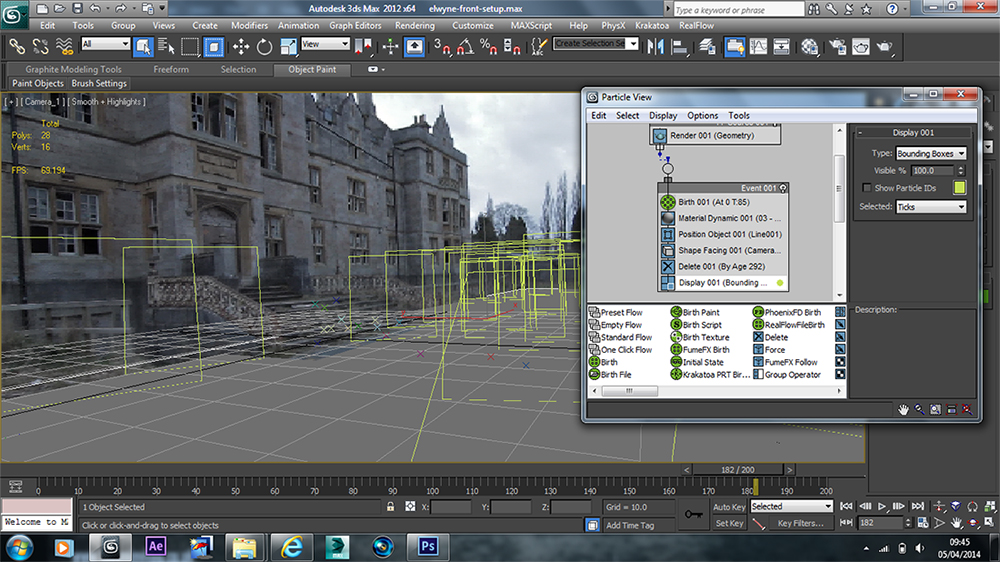Open the Modifiers menu
Viewport: 1000px width, 562px height.
pyautogui.click(x=249, y=26)
